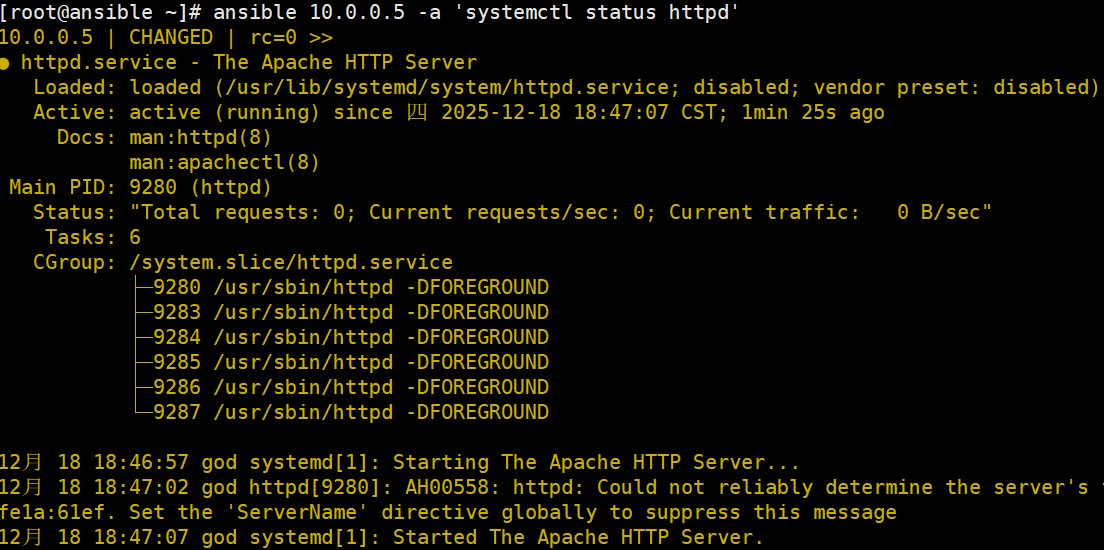Click the 'CHANGED' result status
The image size is (1104, 550).
(171, 37)
